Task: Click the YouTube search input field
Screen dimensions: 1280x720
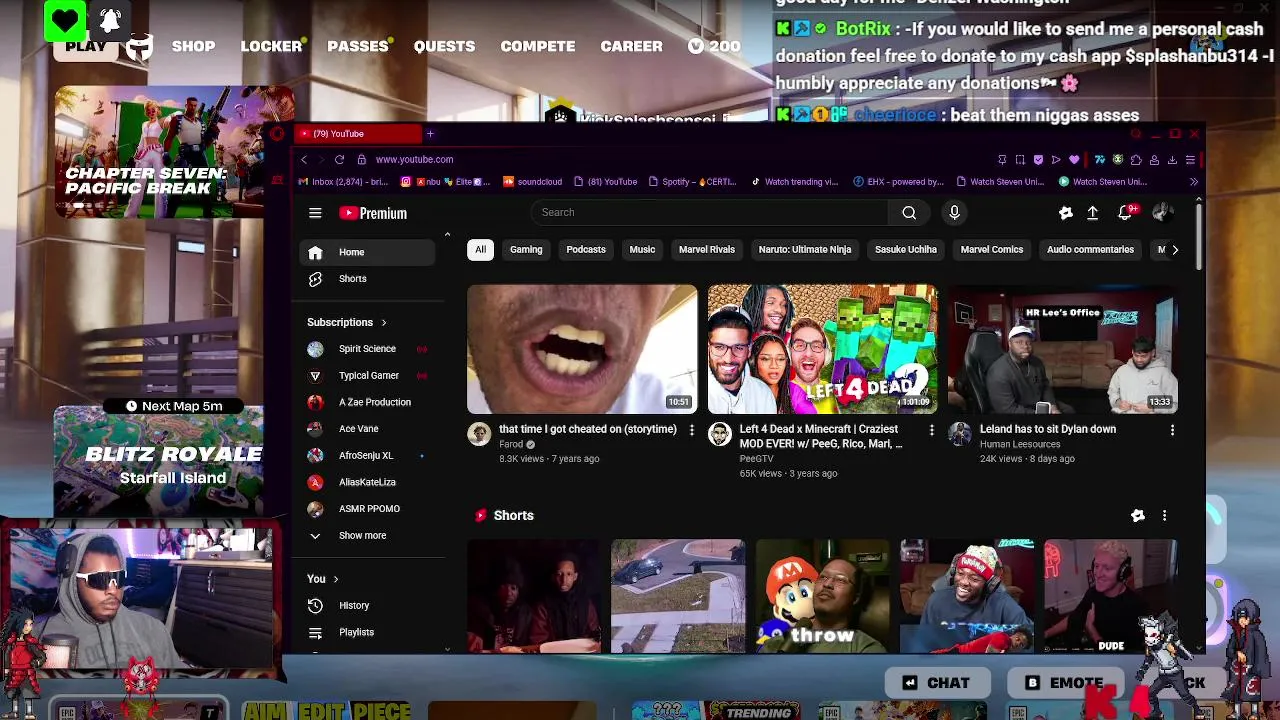Action: (x=709, y=212)
